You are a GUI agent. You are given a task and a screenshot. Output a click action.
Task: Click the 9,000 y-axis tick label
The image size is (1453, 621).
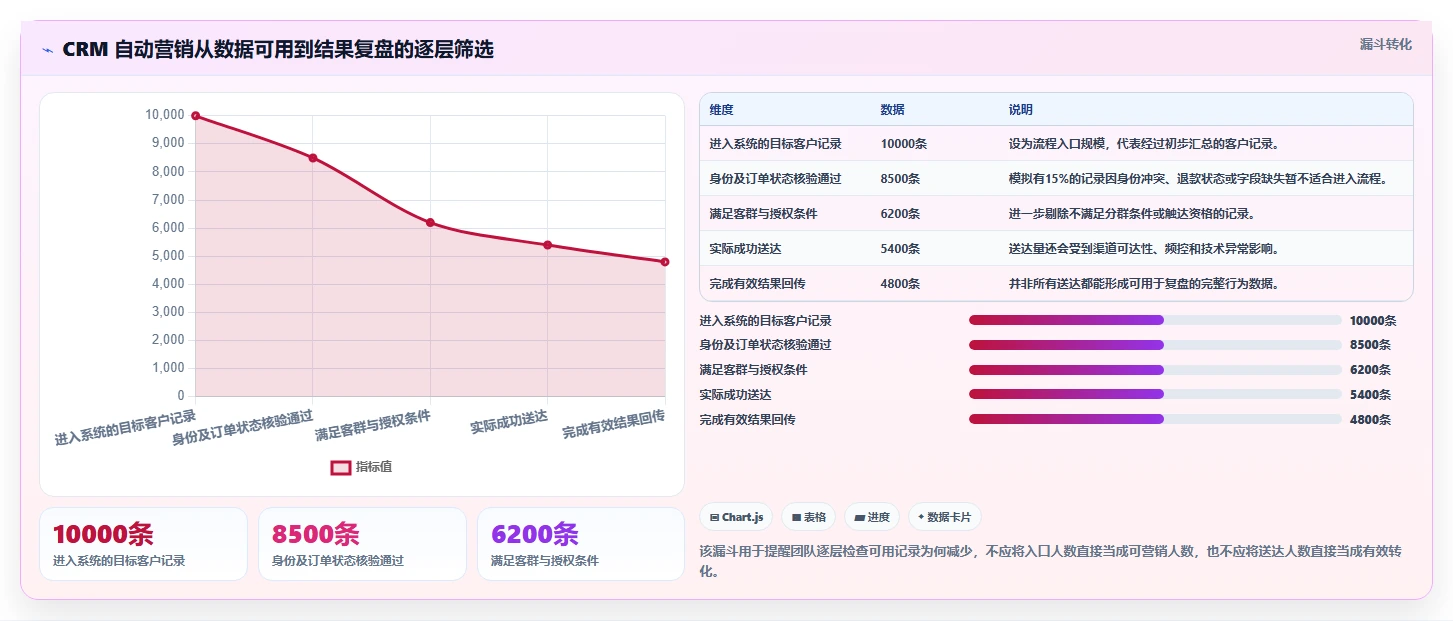(166, 143)
